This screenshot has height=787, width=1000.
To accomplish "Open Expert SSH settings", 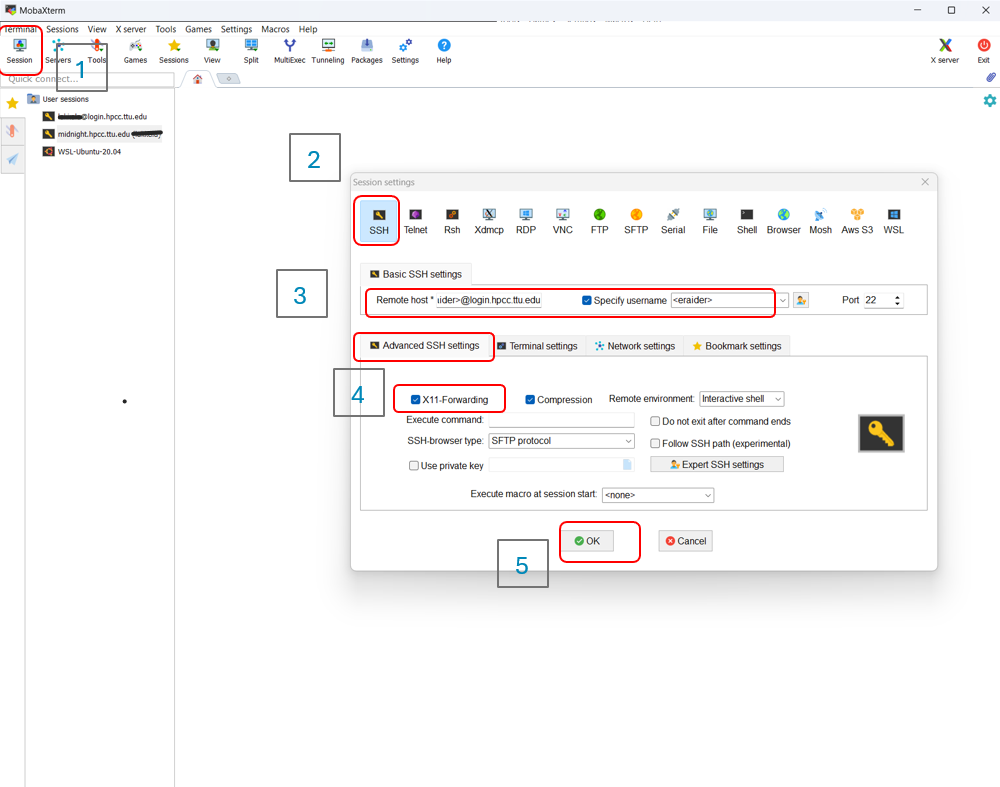I will (x=717, y=464).
